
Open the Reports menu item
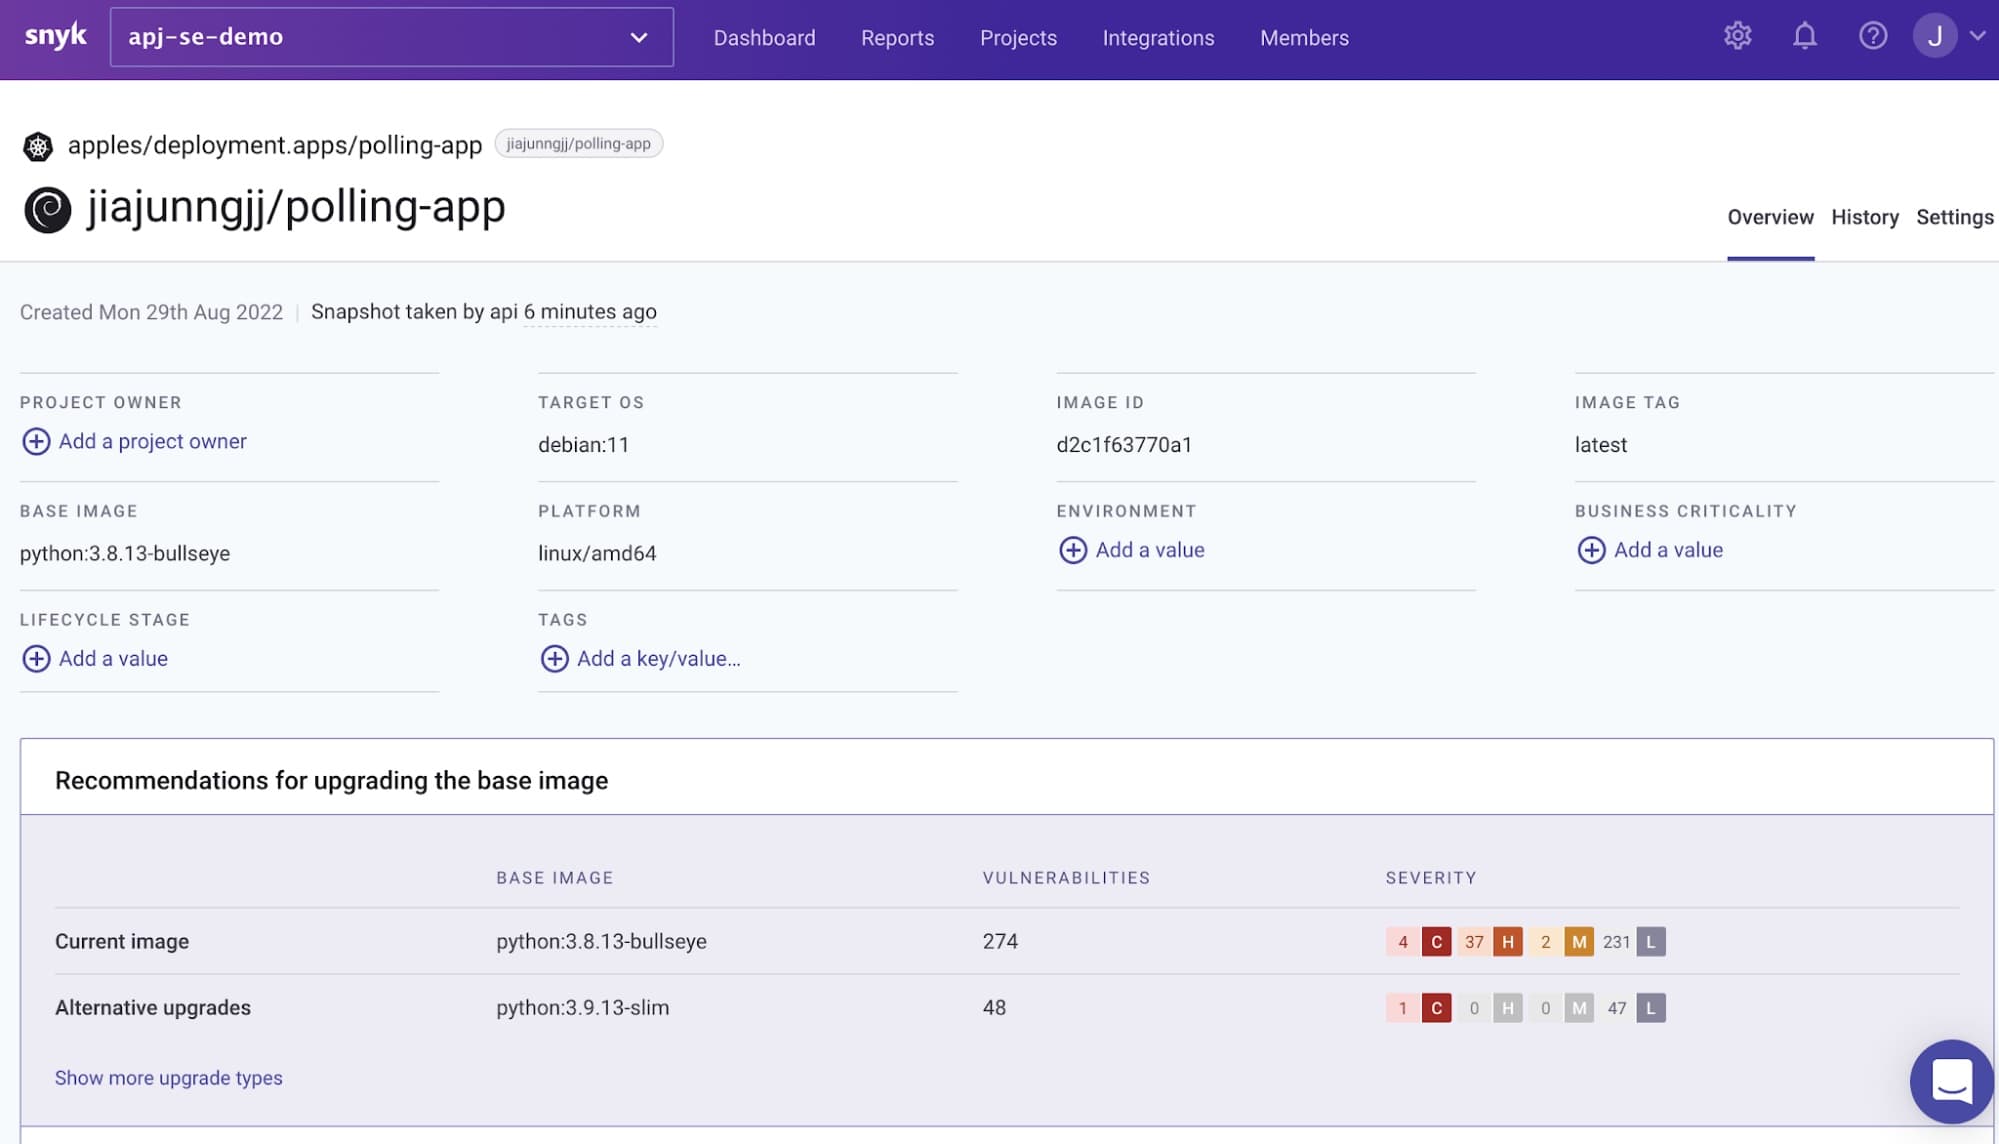(x=898, y=37)
